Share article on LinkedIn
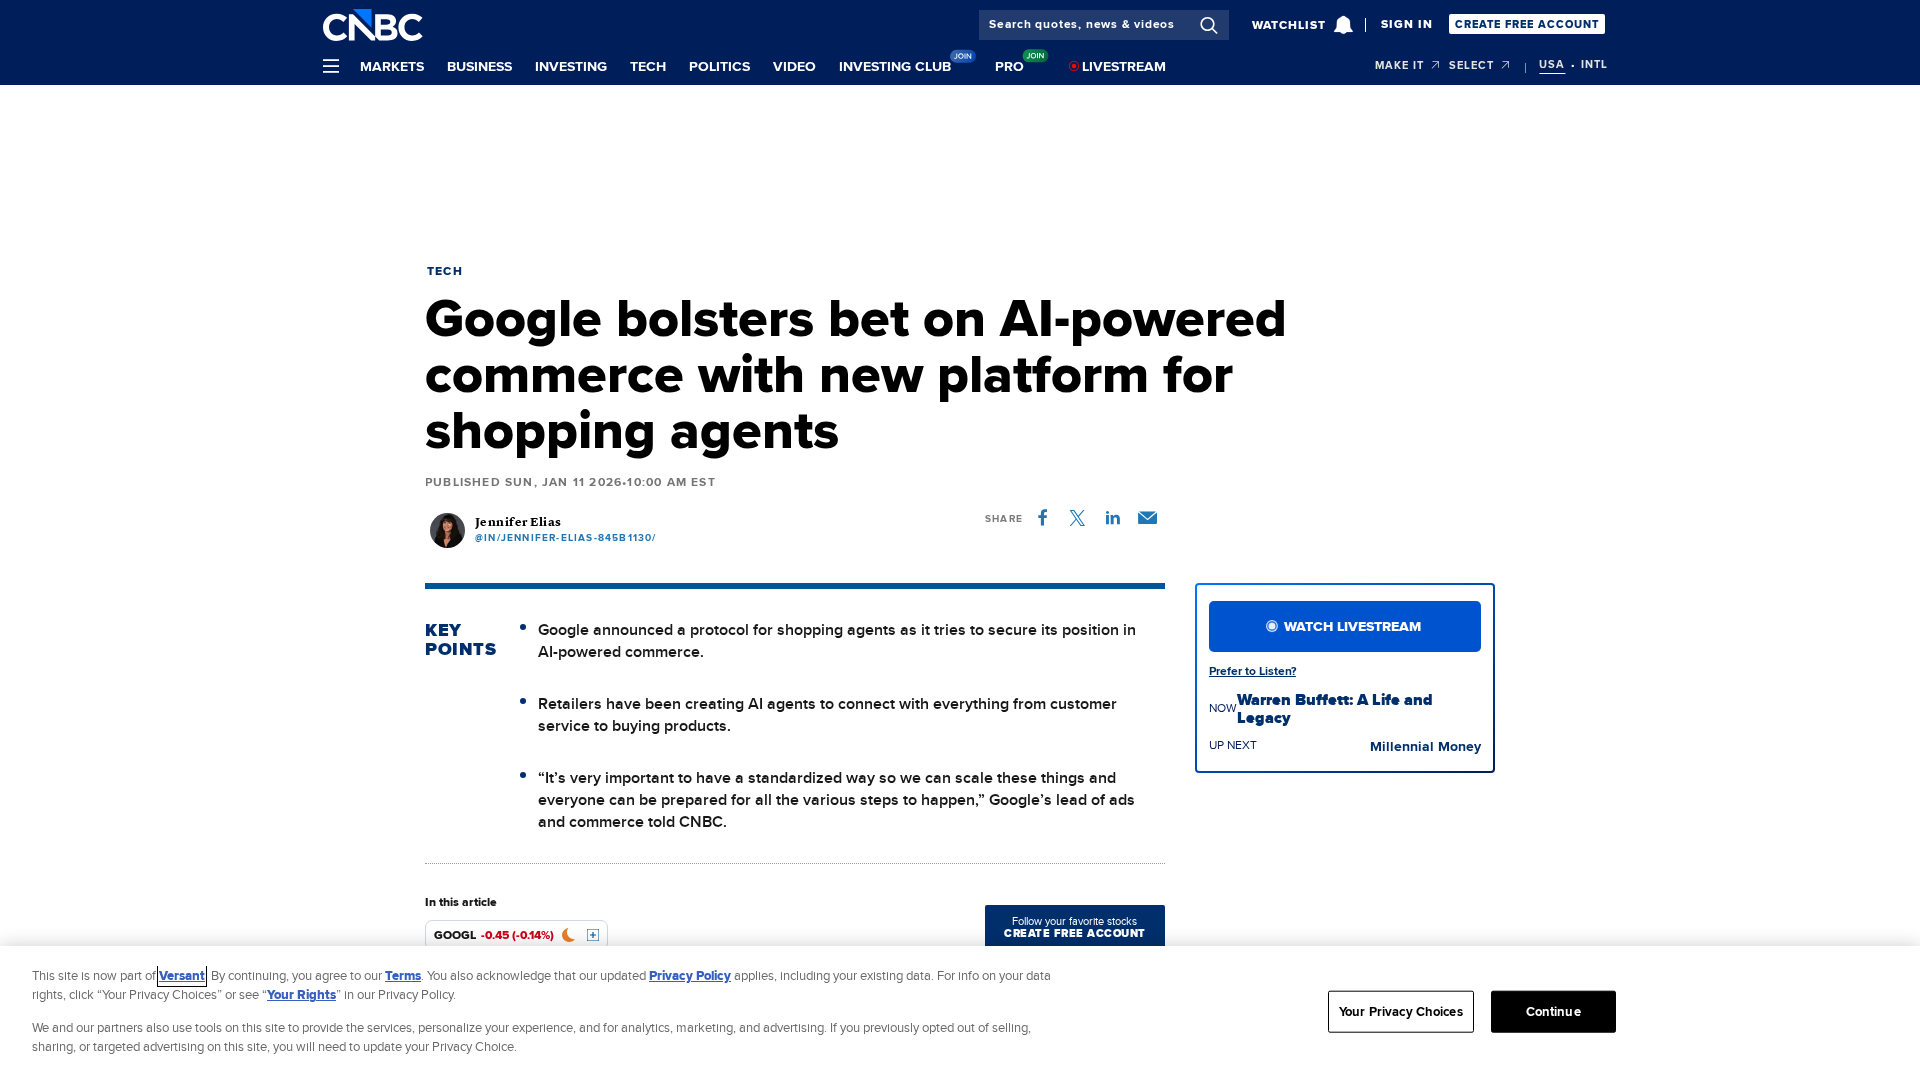This screenshot has height=1080, width=1920. [1112, 518]
